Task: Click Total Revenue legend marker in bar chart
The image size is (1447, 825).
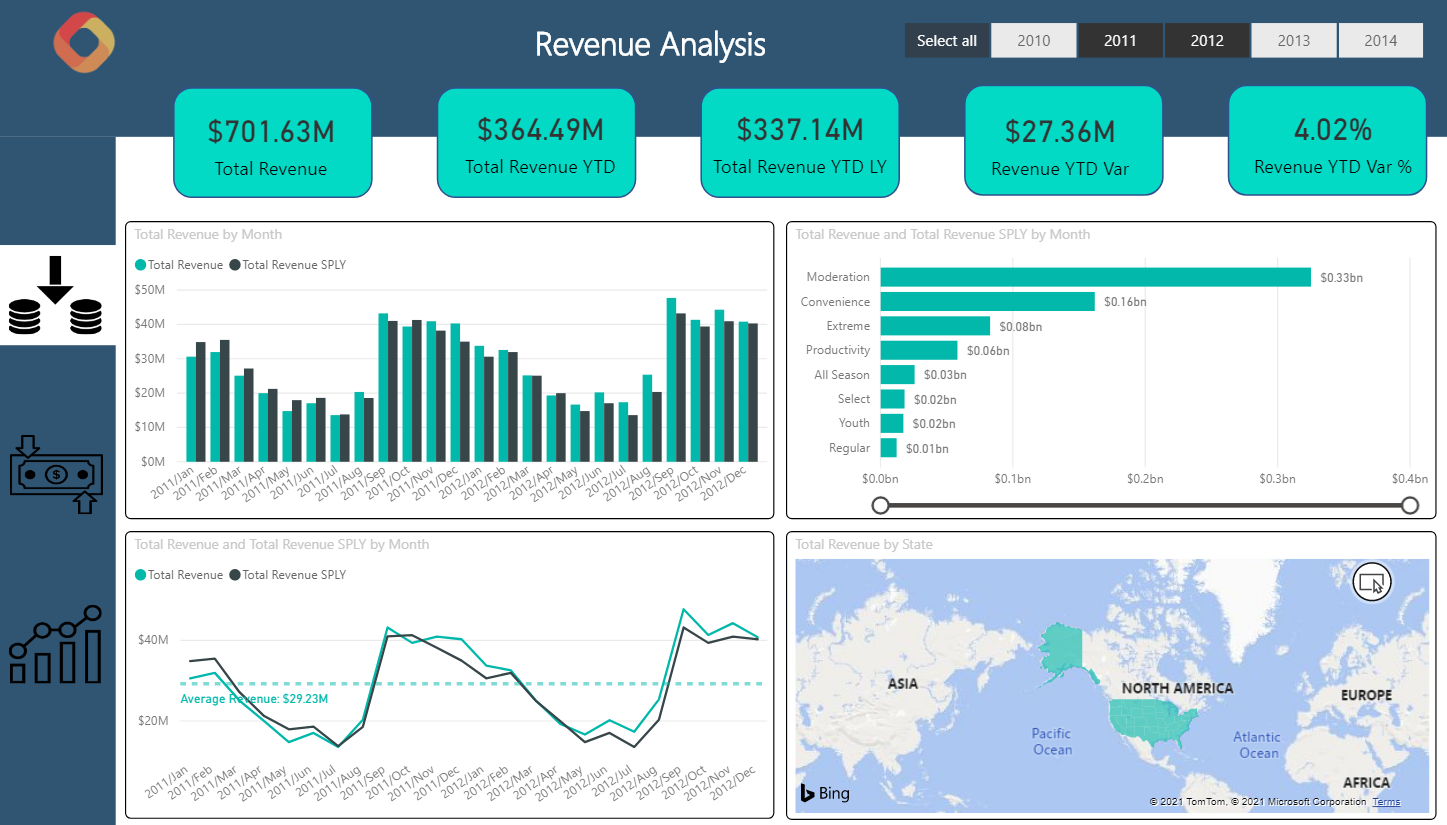Action: pyautogui.click(x=141, y=265)
